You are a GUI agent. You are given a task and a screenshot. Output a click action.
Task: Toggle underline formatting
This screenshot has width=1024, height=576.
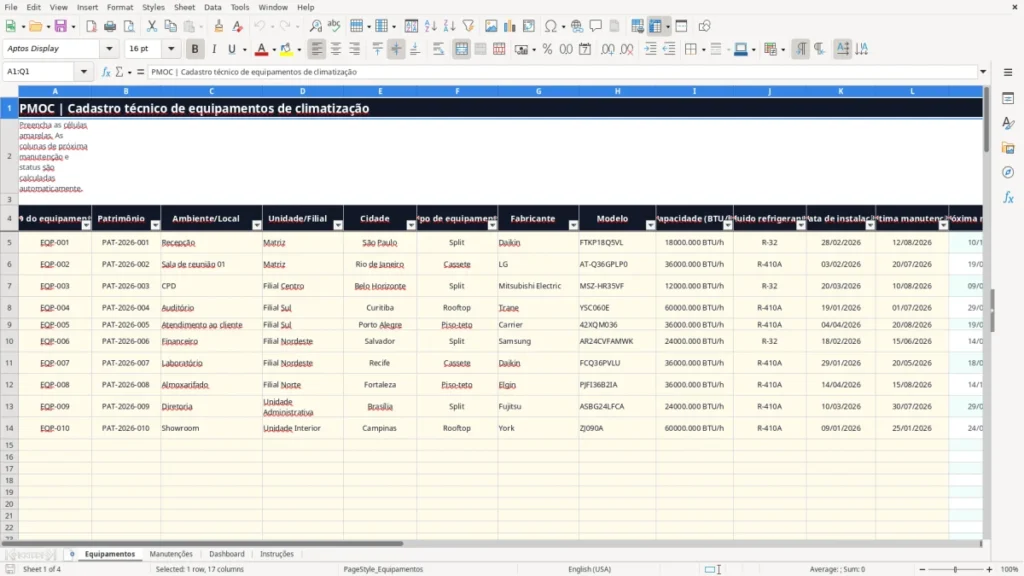[231, 49]
